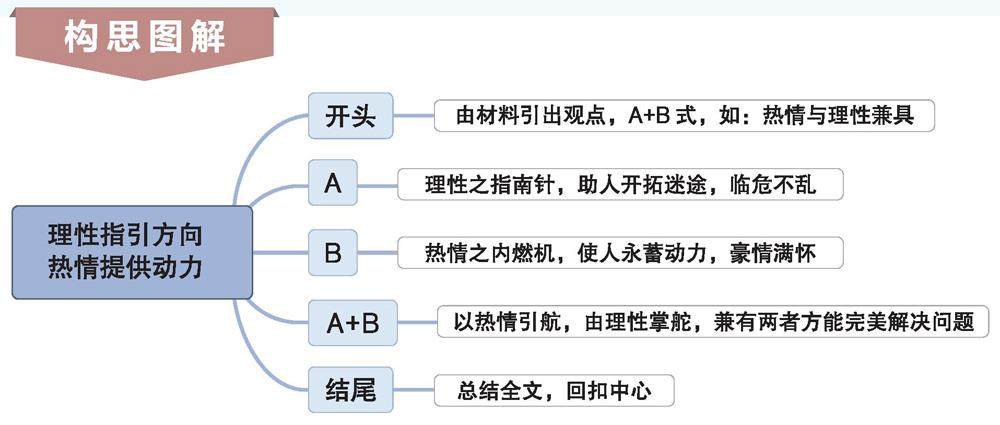
Task: Click the 由材料引出观点 description box
Action: tap(685, 115)
